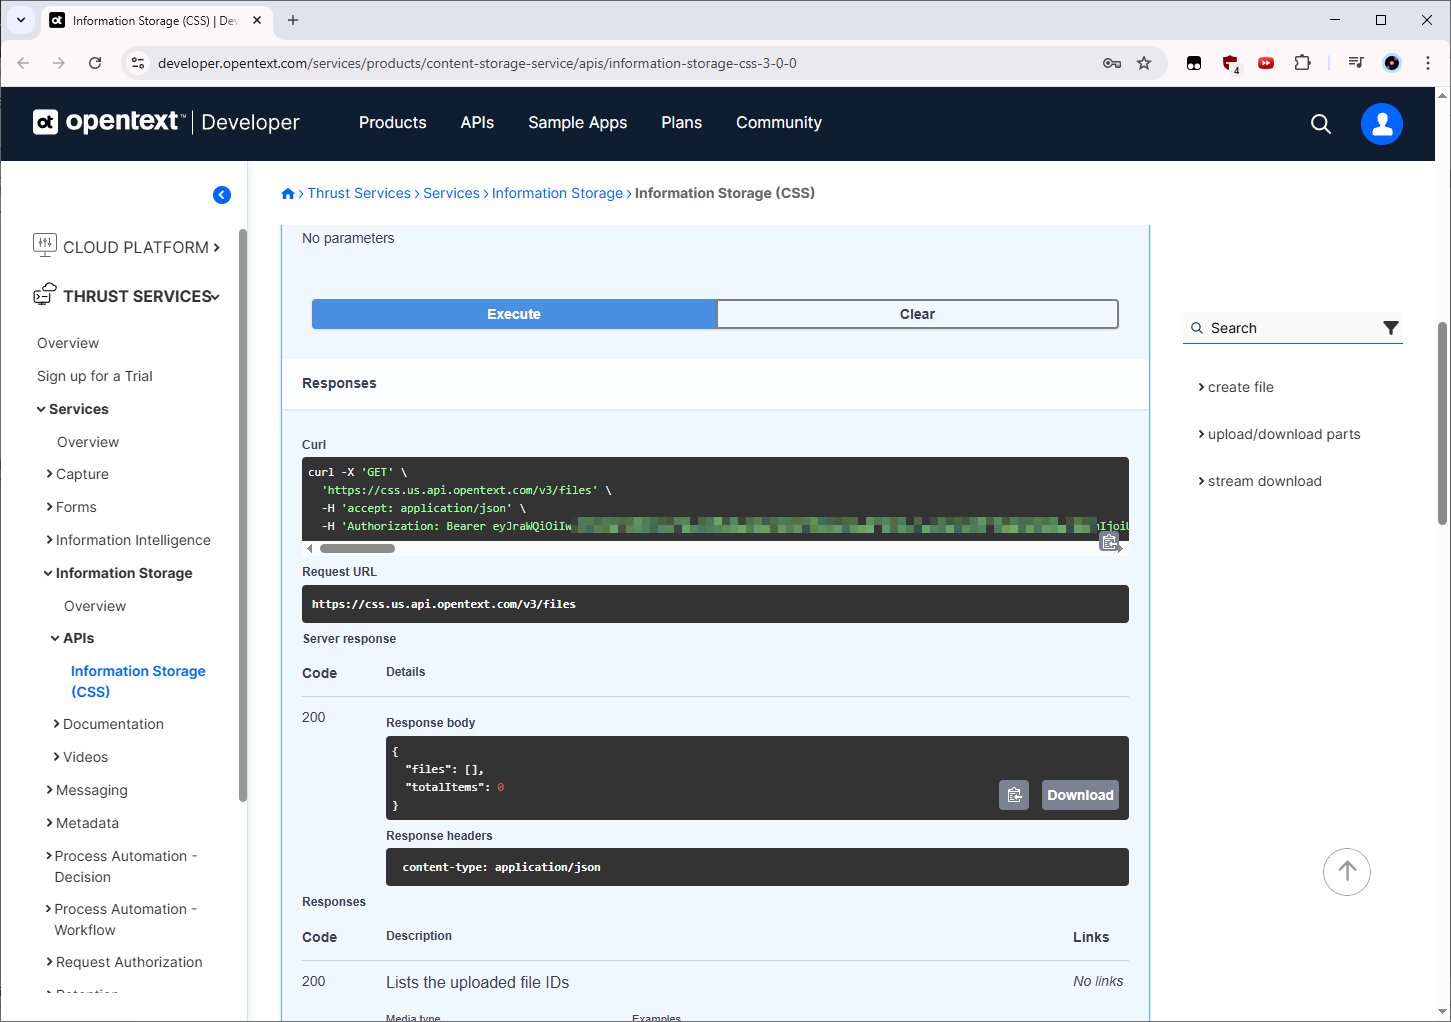Expand the create file section

[1236, 387]
